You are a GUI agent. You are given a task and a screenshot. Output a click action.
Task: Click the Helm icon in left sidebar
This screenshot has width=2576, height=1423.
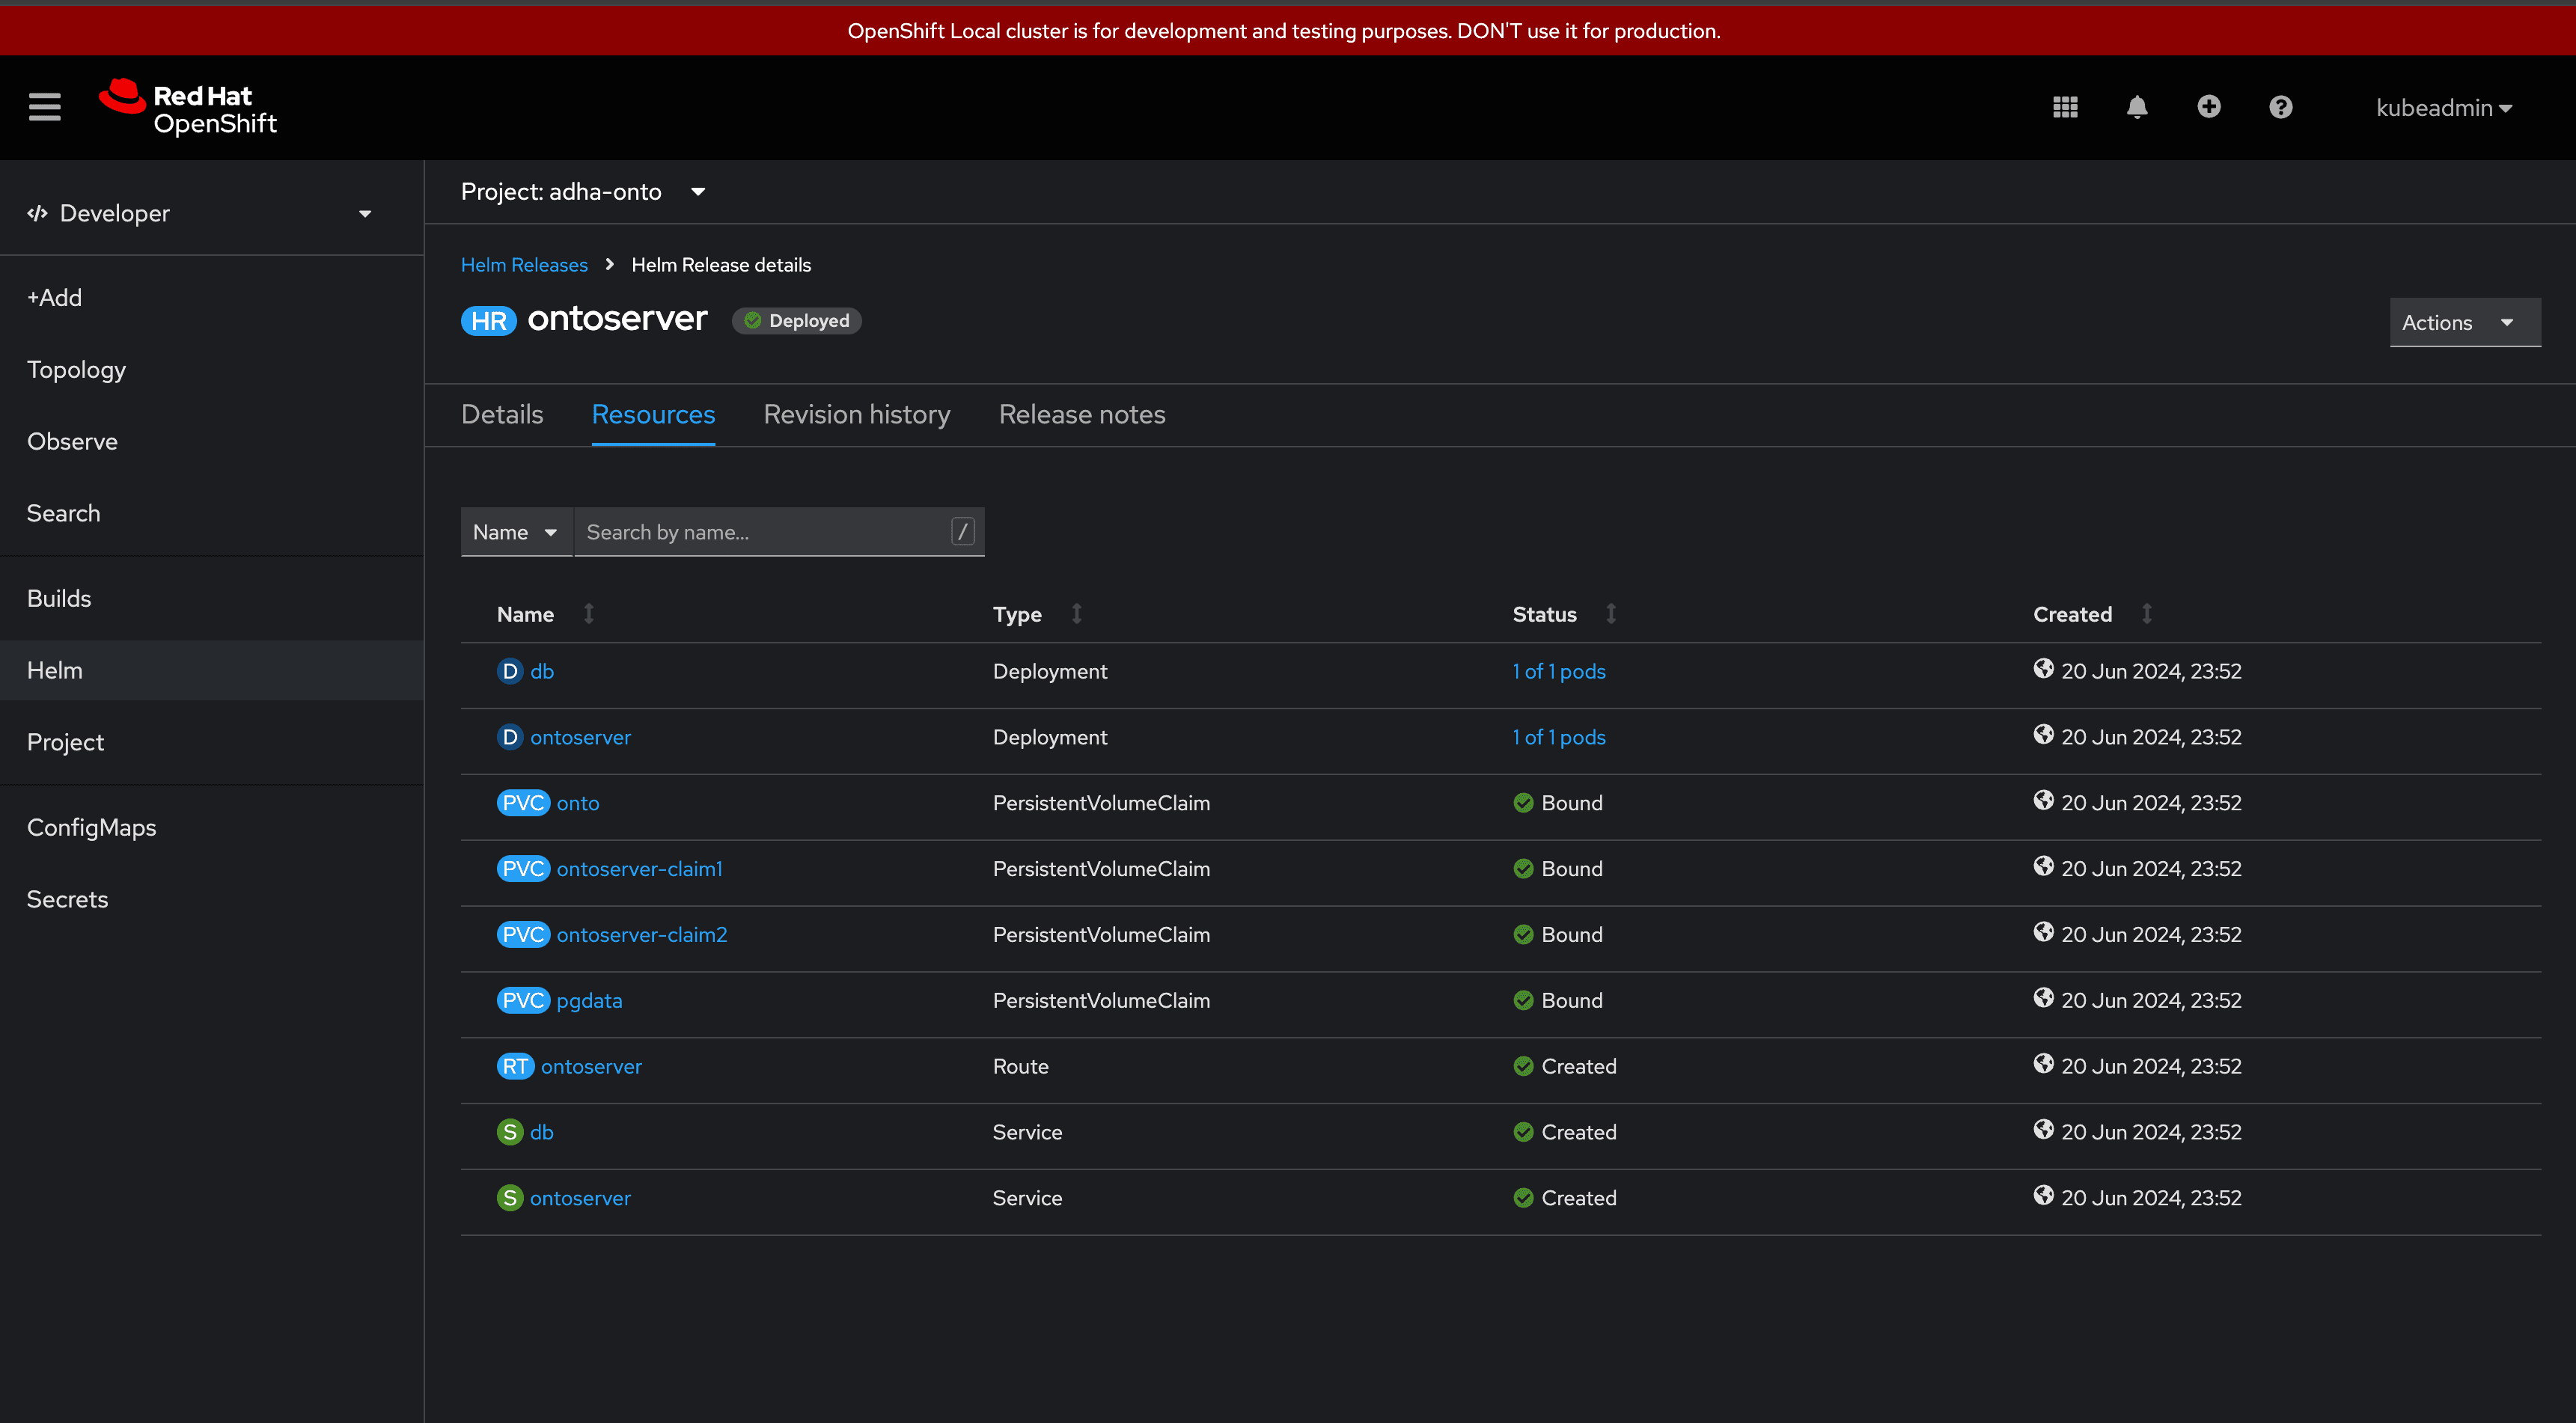[52, 670]
